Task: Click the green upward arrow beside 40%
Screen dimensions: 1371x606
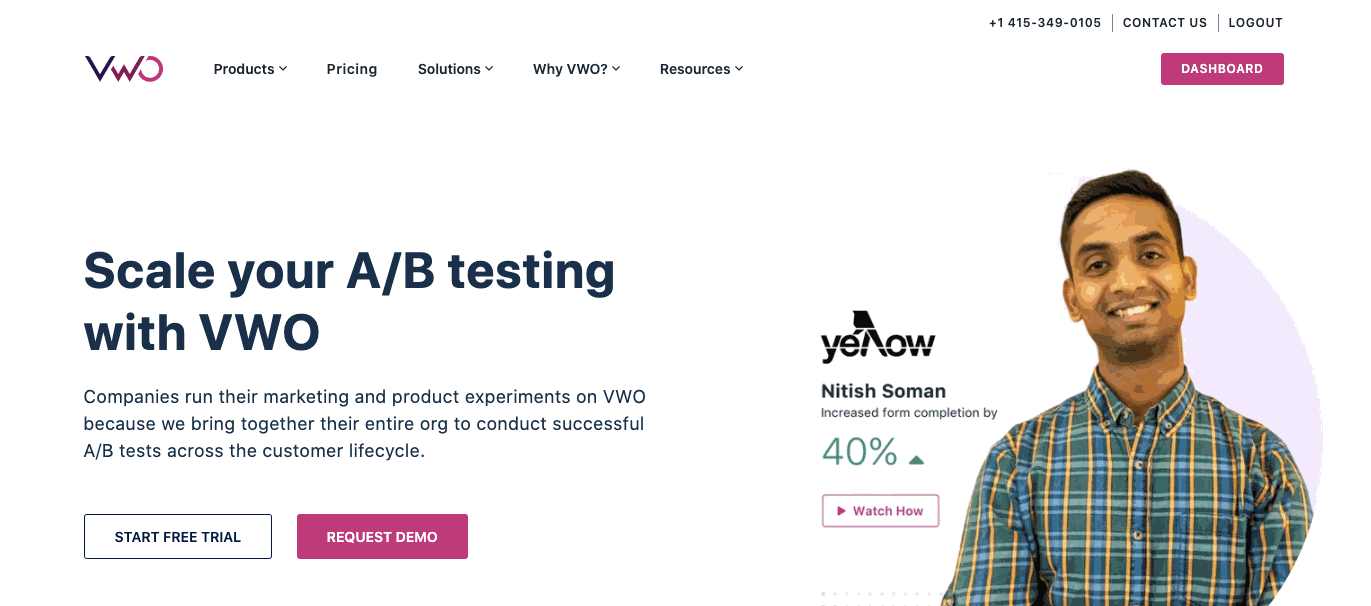Action: (x=916, y=460)
